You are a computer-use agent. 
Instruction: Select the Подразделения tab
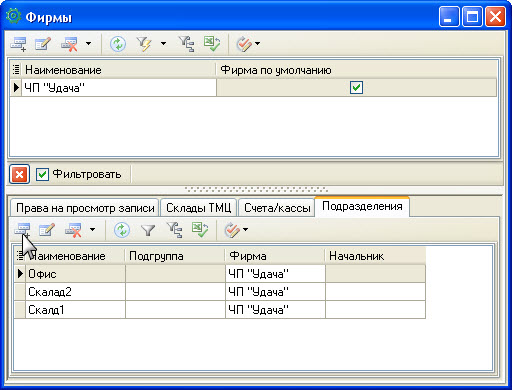coord(362,206)
